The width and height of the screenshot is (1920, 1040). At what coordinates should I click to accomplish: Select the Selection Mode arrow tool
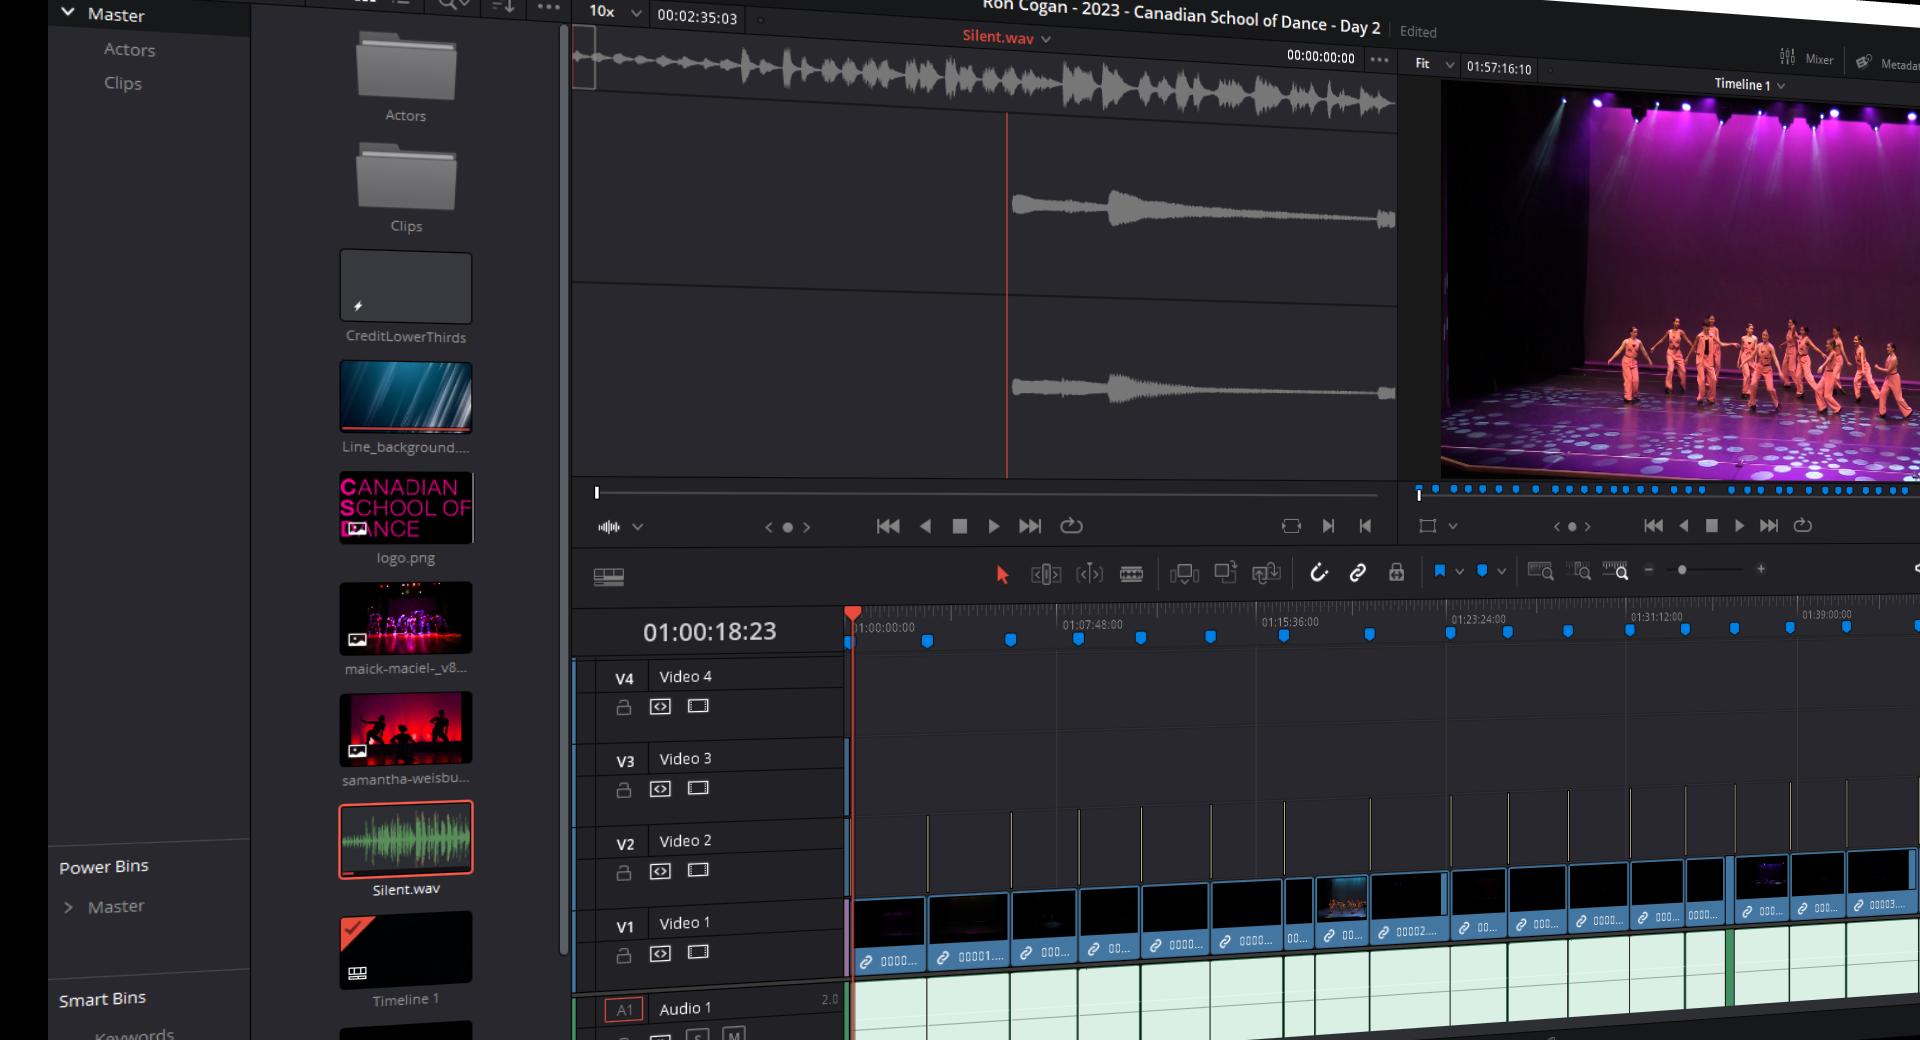1002,575
